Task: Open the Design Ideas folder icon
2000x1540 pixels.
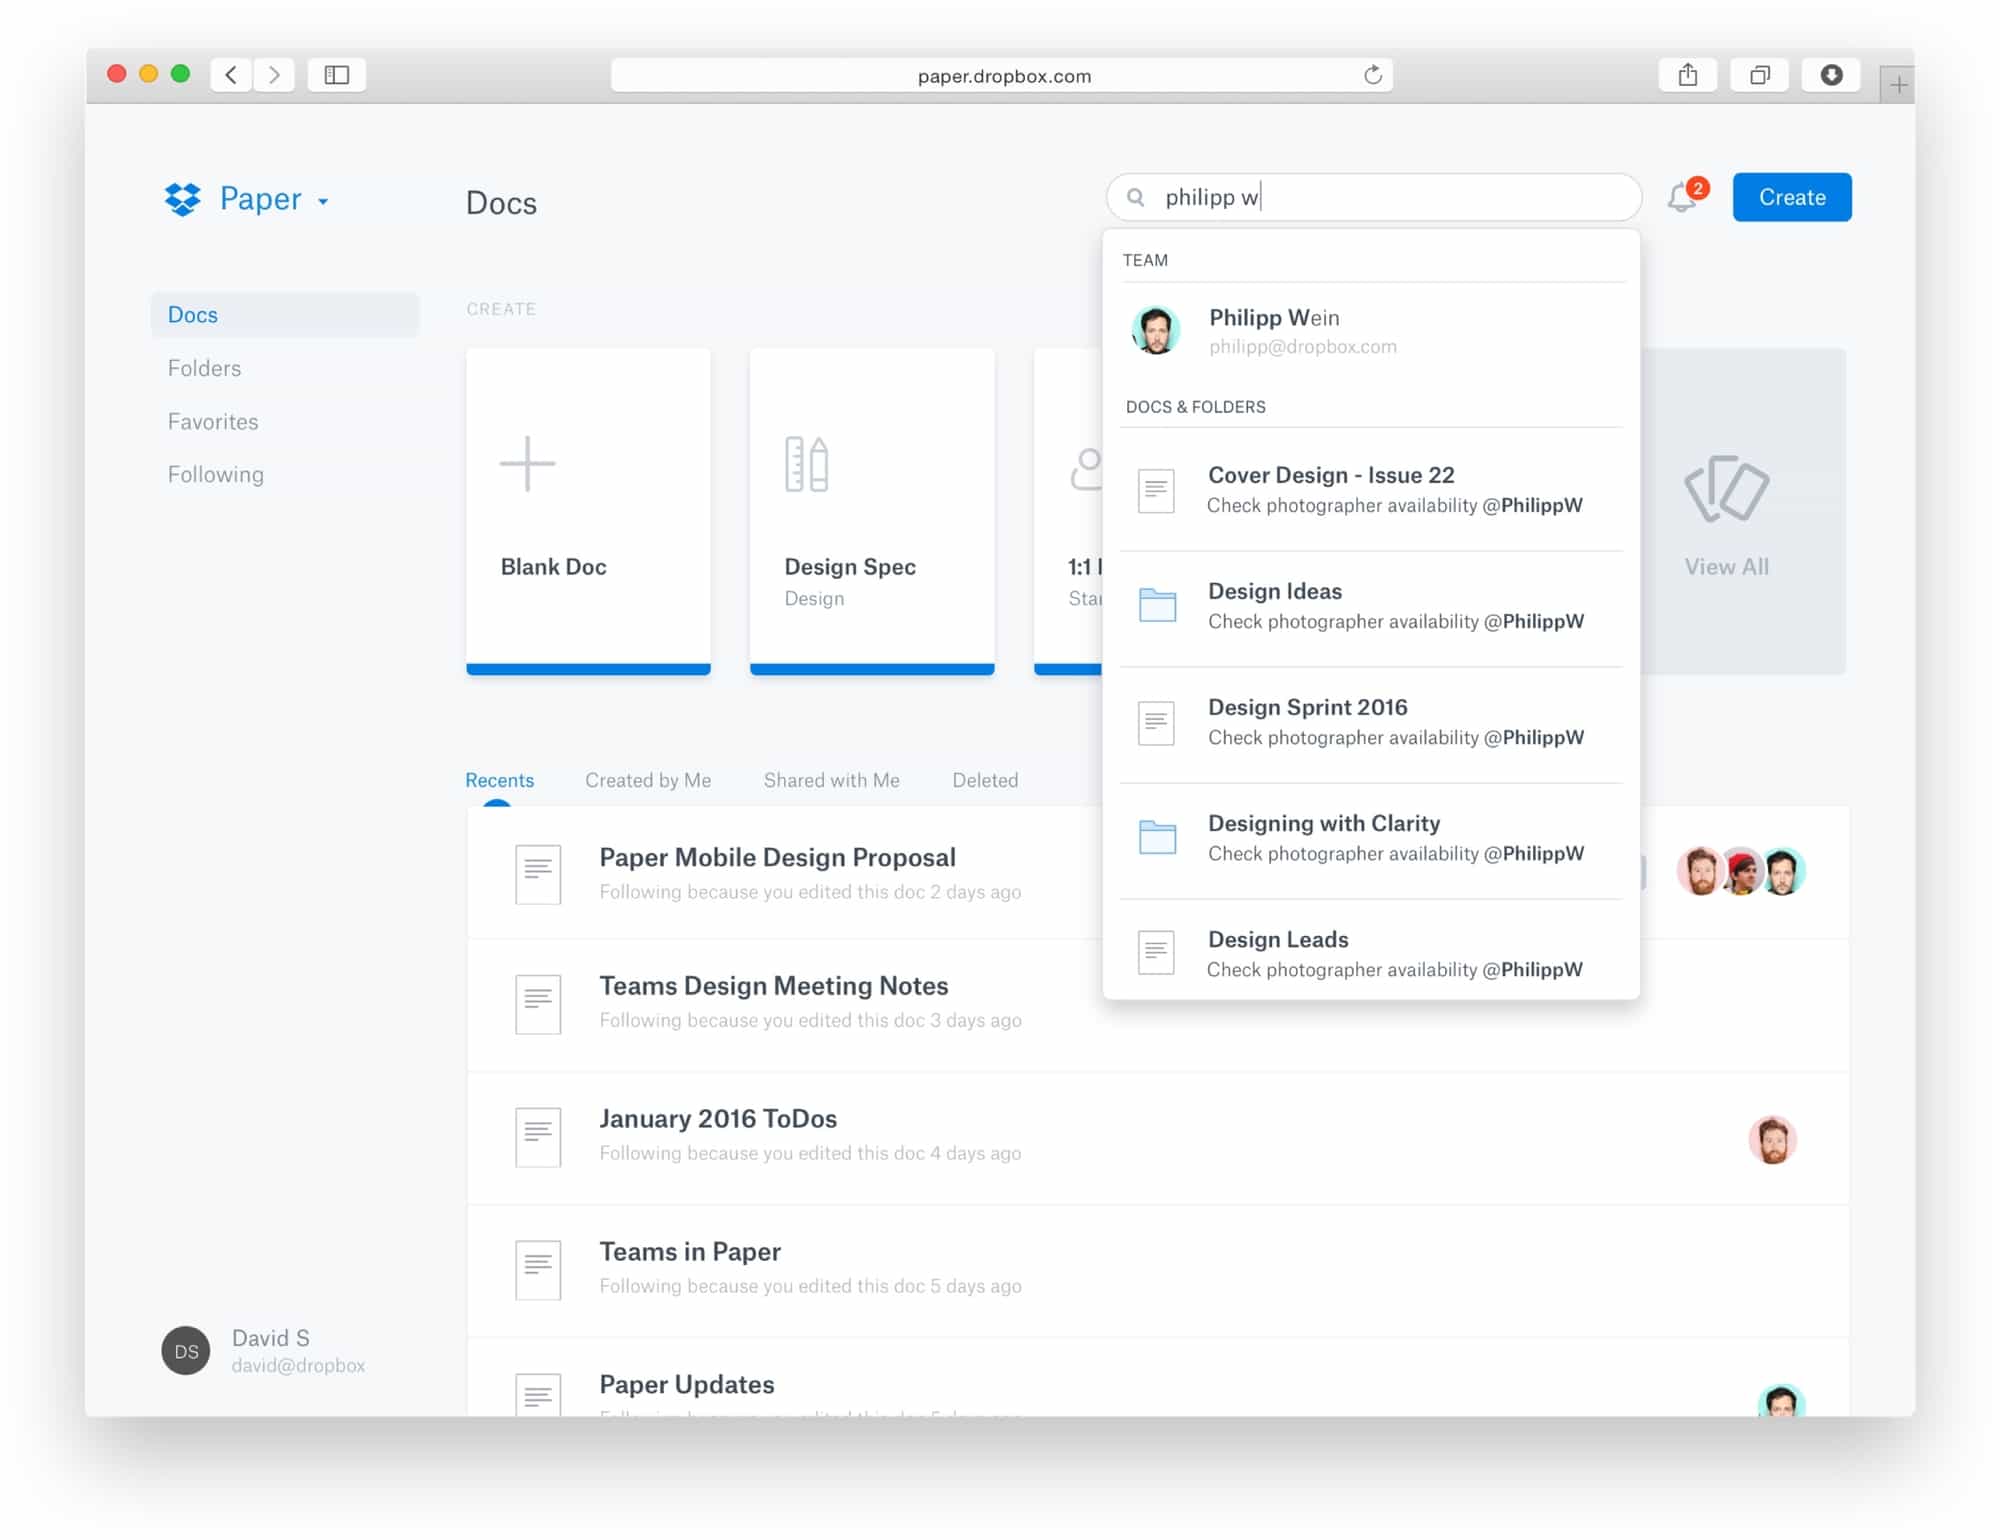Action: [1156, 606]
